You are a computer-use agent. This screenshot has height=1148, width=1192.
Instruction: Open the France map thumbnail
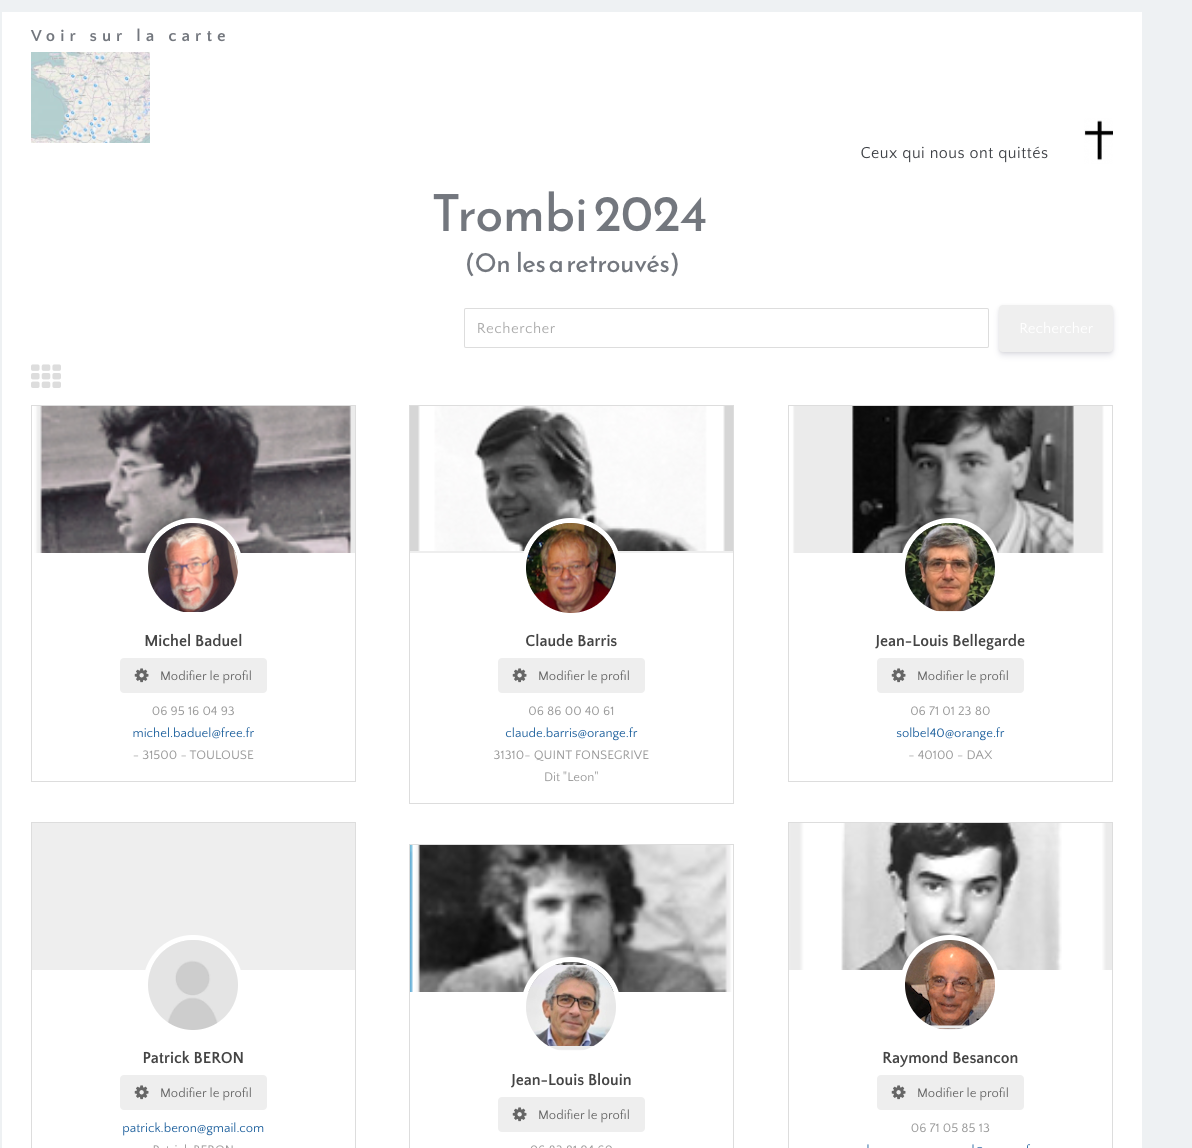click(90, 97)
